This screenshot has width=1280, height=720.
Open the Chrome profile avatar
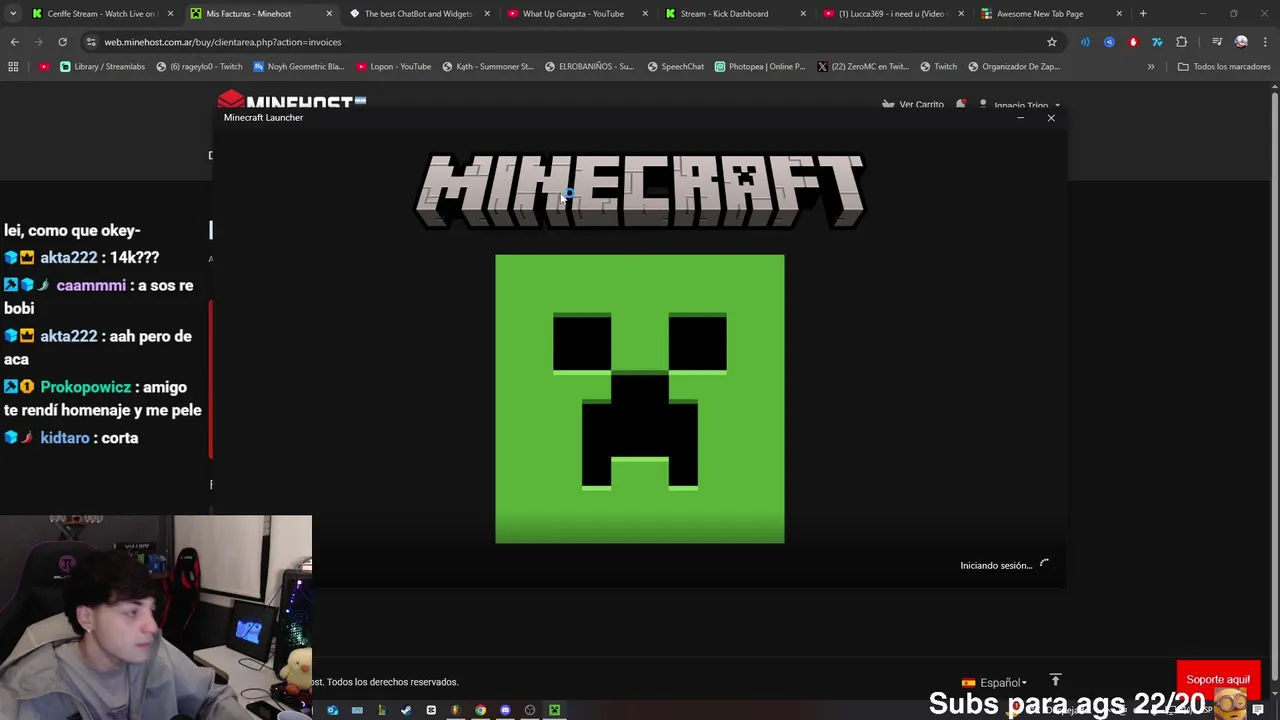coord(1241,42)
